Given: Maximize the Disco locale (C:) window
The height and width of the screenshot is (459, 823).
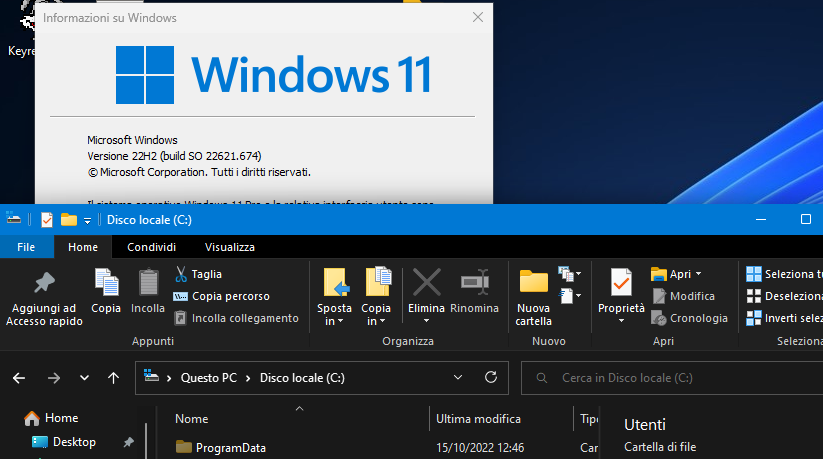Looking at the screenshot, I should tap(806, 220).
